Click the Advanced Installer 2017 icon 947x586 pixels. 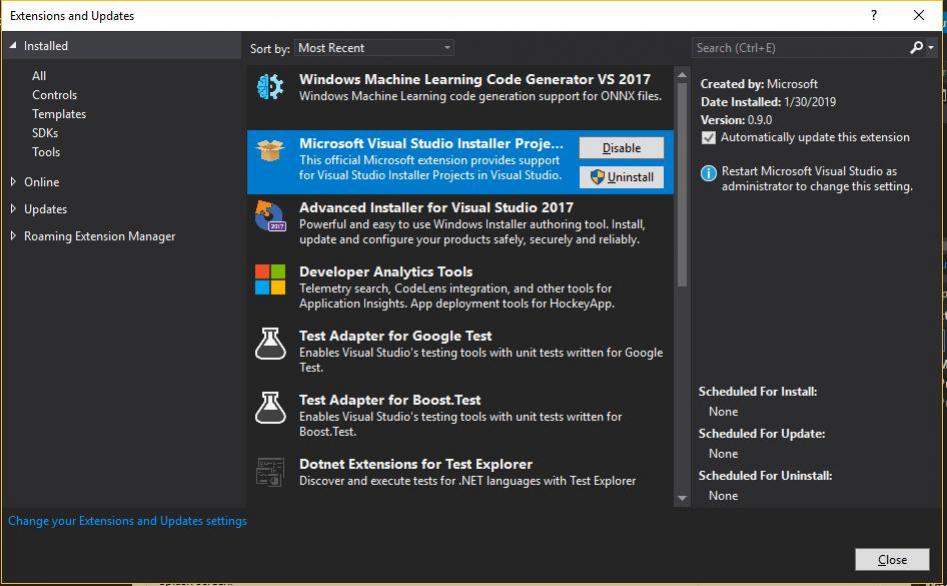pos(270,216)
